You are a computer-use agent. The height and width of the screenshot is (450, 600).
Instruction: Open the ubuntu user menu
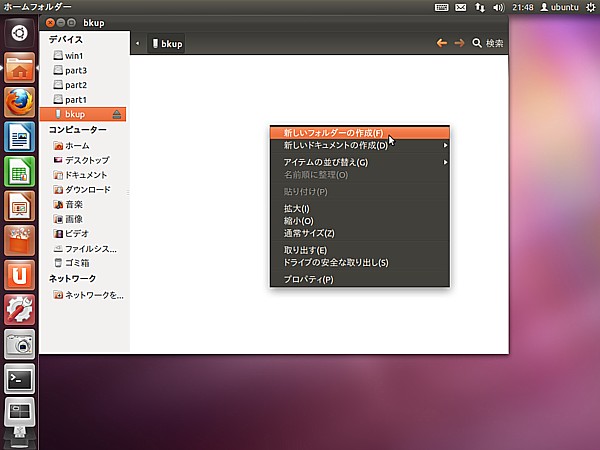coord(559,7)
